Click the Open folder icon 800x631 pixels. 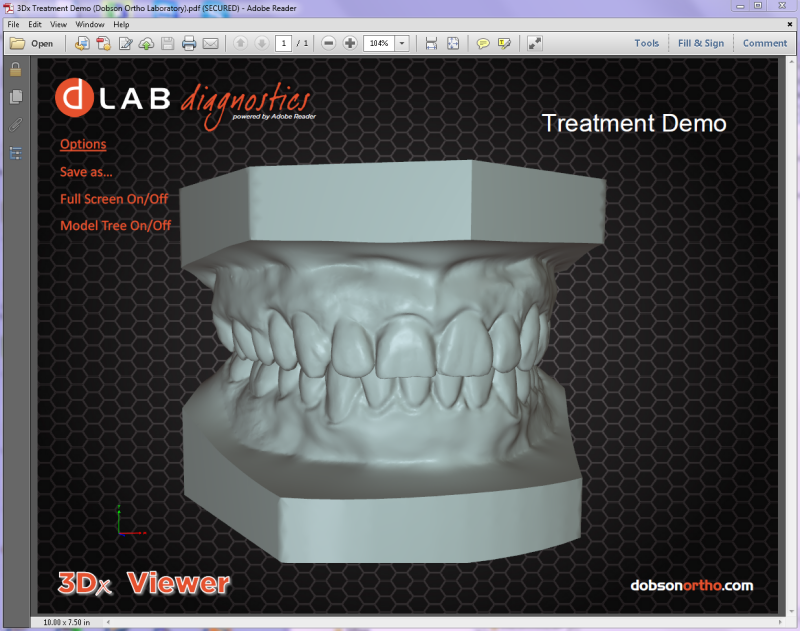pos(17,43)
